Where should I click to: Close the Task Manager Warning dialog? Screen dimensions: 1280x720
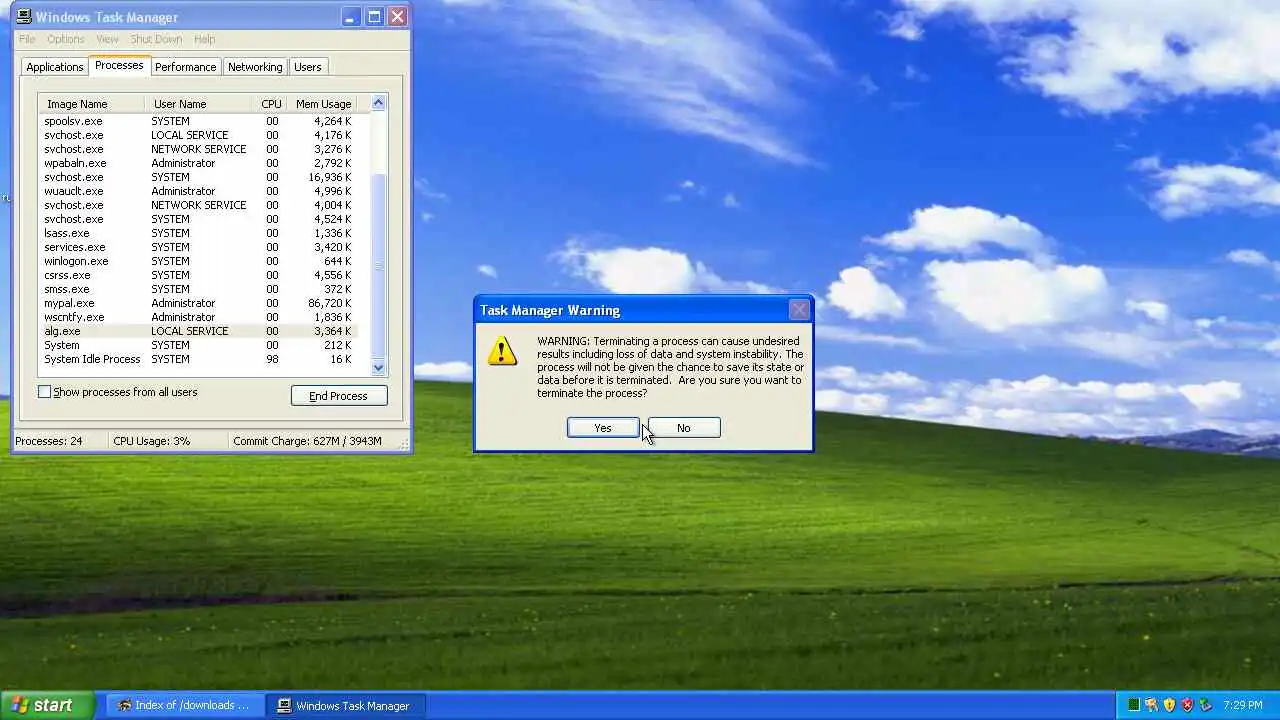coord(799,310)
